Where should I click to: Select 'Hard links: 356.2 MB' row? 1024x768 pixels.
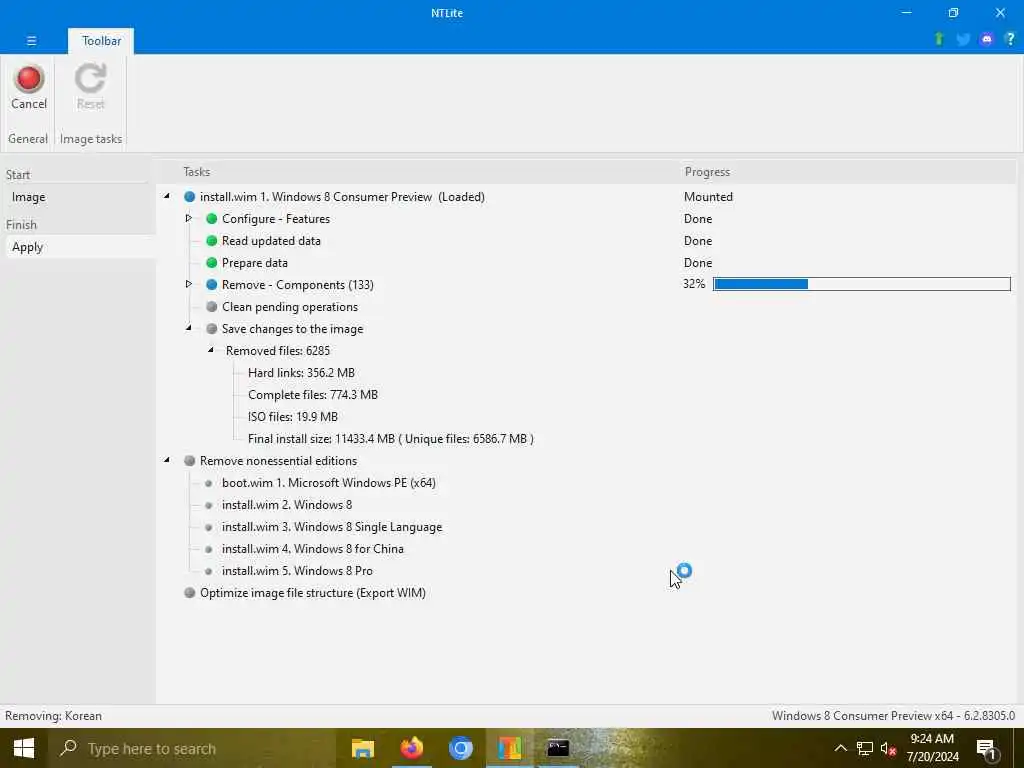tap(301, 373)
